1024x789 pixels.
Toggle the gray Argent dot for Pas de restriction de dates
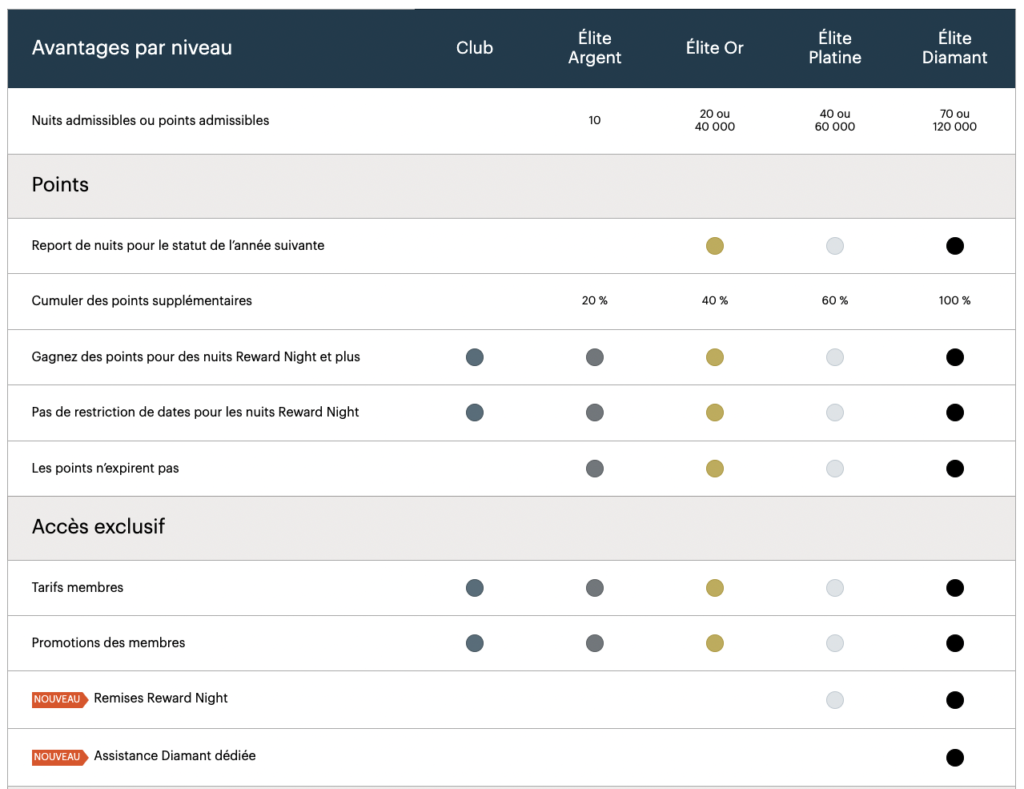click(595, 412)
